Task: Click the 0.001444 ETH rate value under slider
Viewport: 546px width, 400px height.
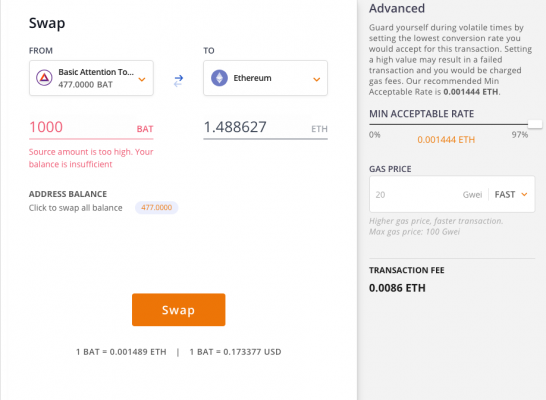Action: (x=446, y=140)
